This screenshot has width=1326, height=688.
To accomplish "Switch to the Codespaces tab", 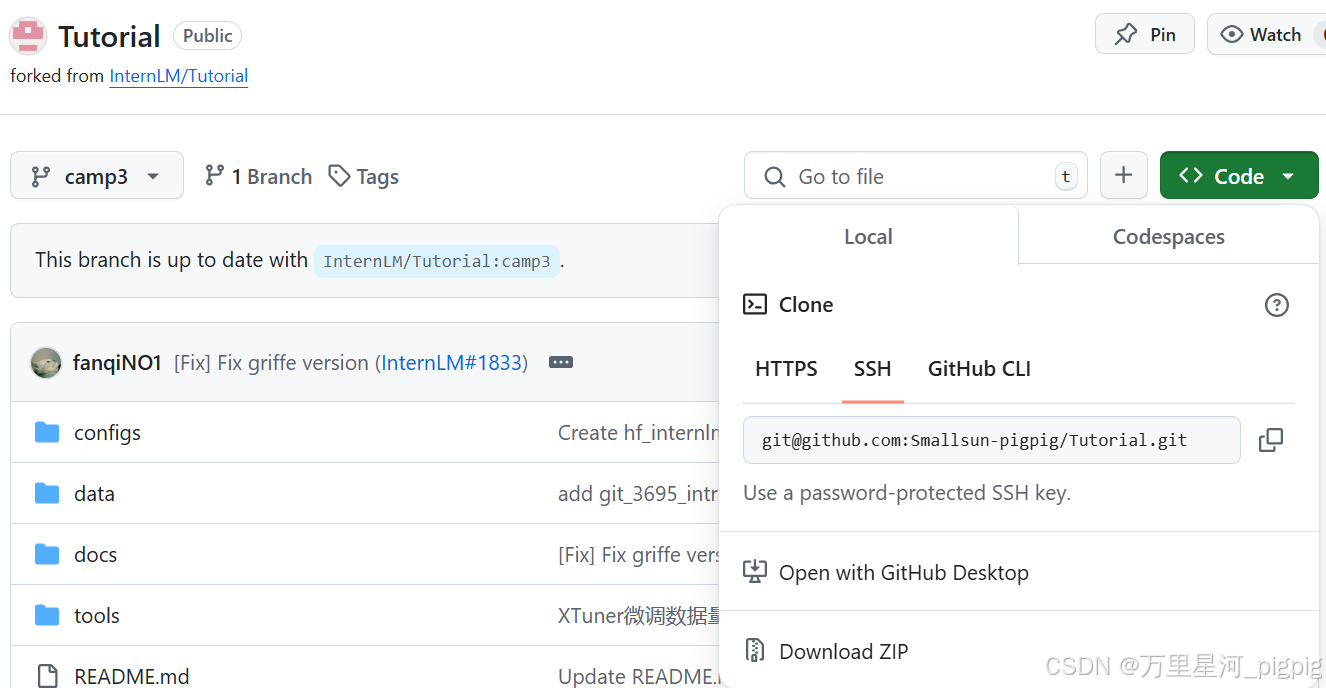I will click(x=1168, y=237).
